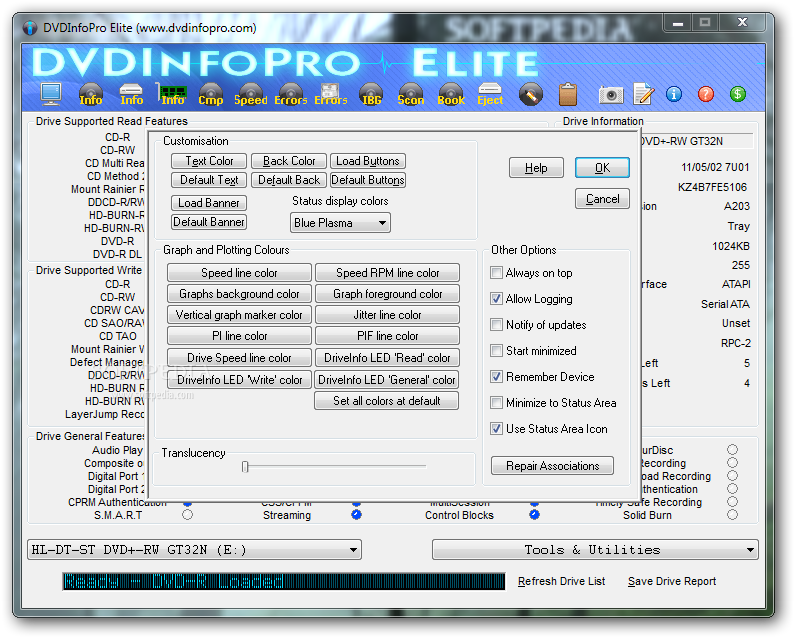Click Load Buttons
This screenshot has height=638, width=795.
368,161
